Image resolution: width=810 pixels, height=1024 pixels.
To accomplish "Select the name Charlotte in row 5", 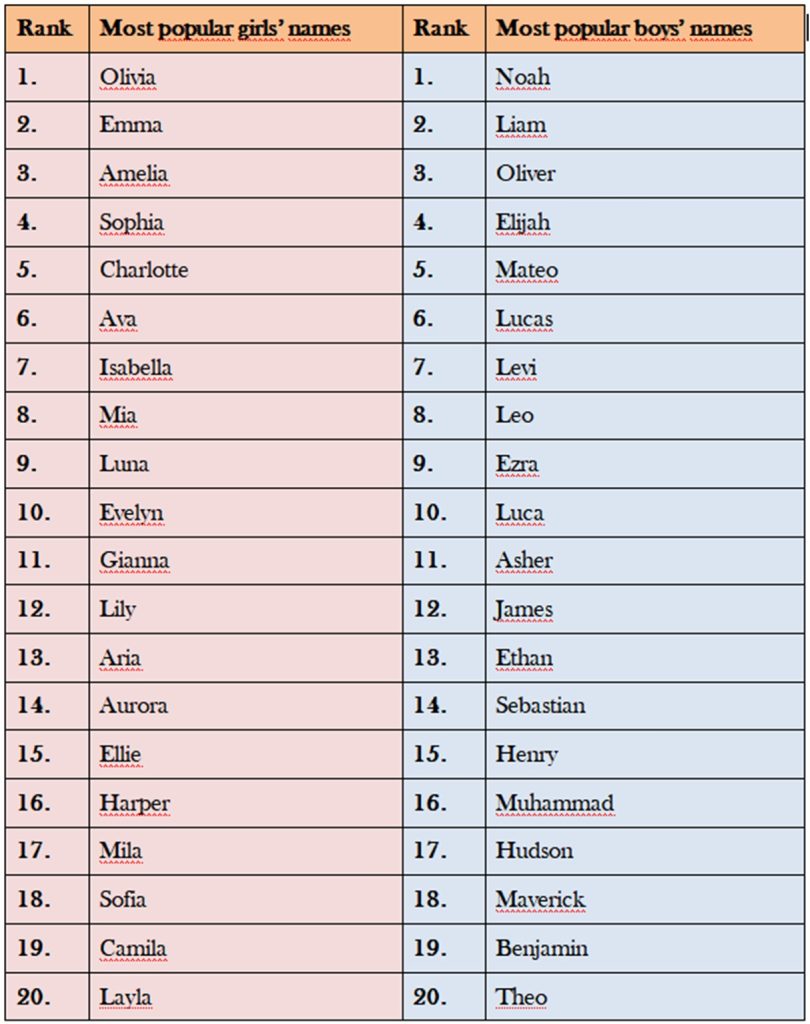I will 144,270.
